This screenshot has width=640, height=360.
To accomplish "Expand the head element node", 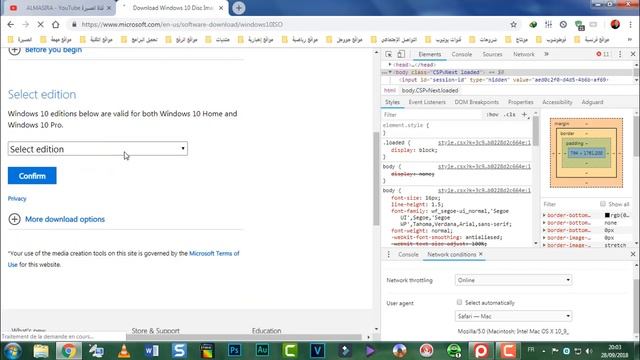I will coord(390,64).
